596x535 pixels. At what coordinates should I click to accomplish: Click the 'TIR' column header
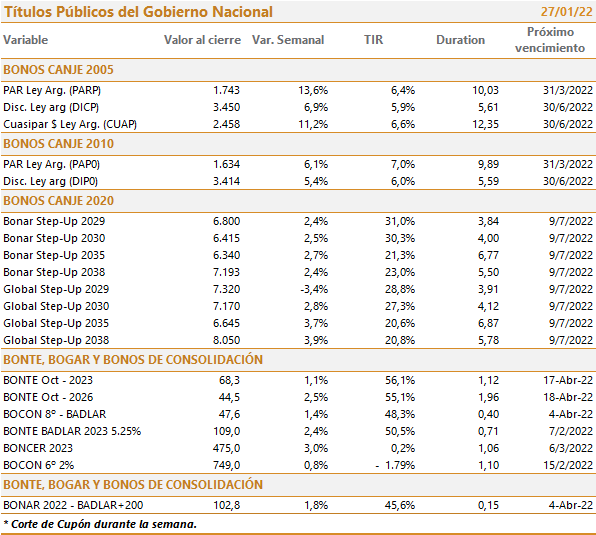(x=373, y=40)
